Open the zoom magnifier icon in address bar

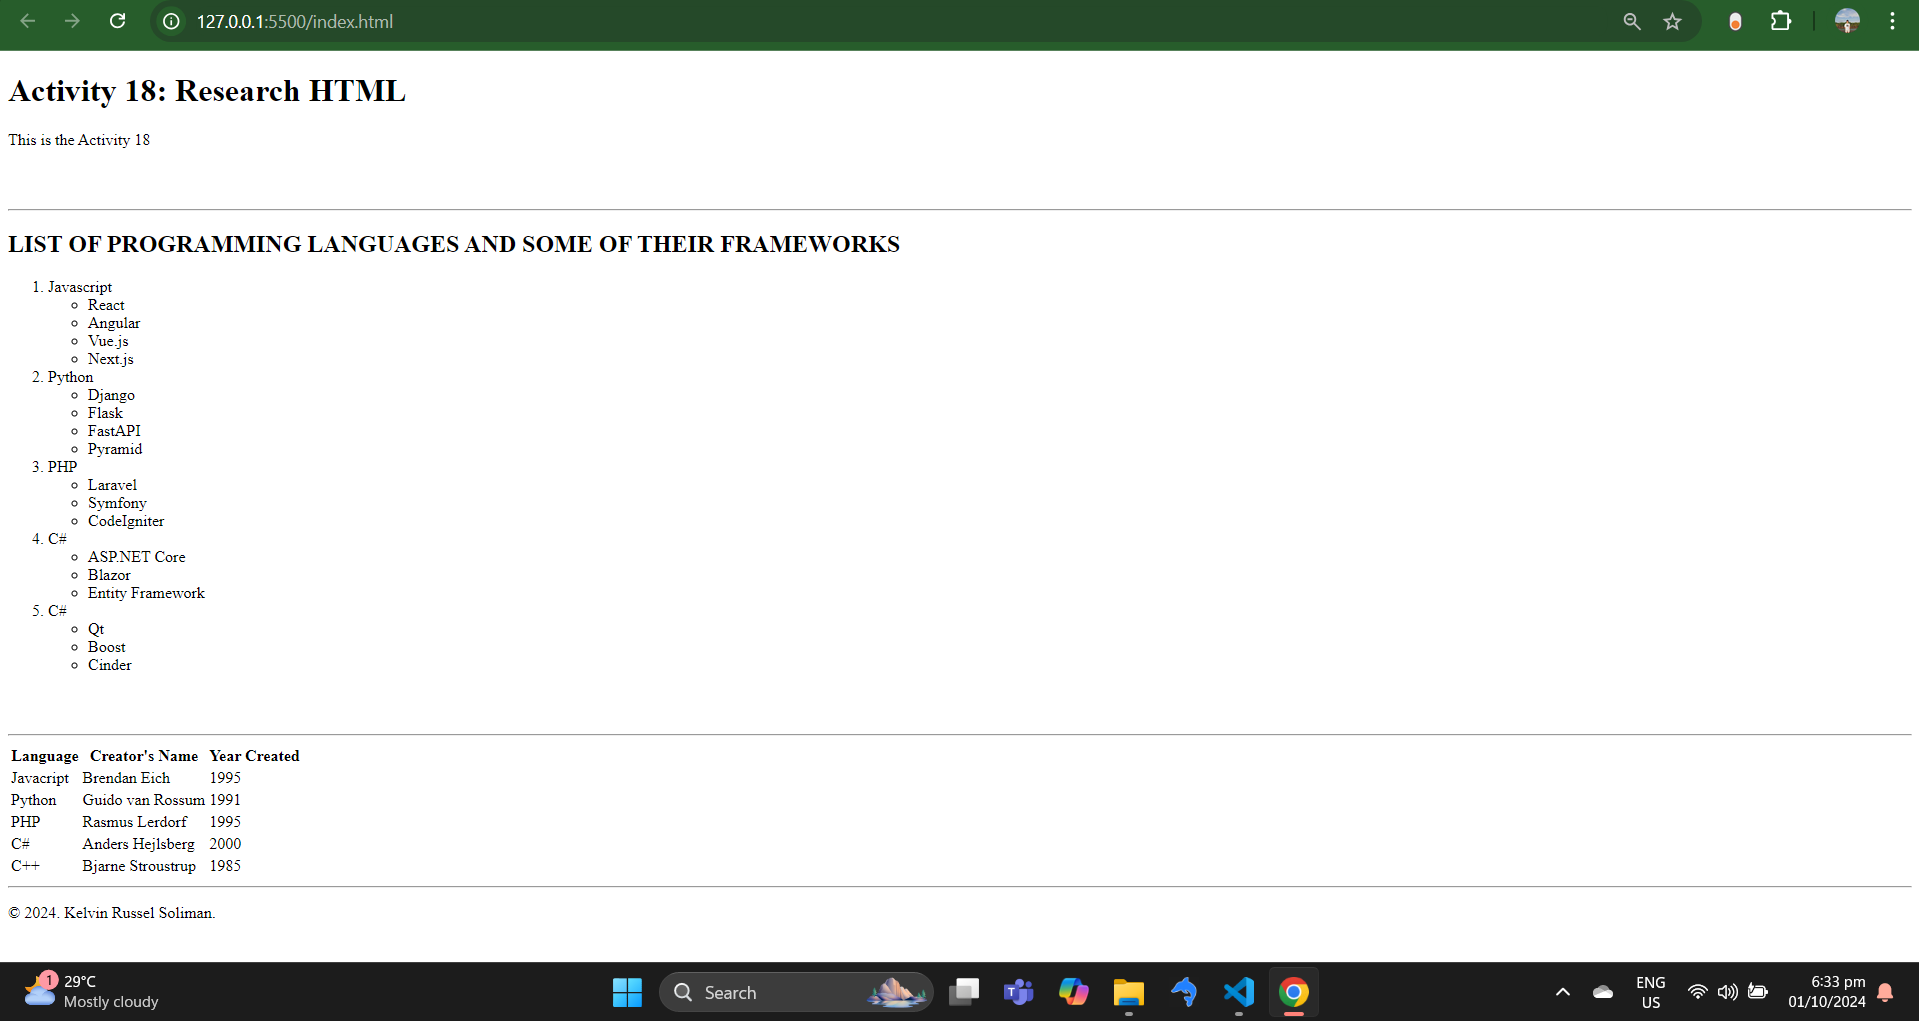pyautogui.click(x=1632, y=21)
